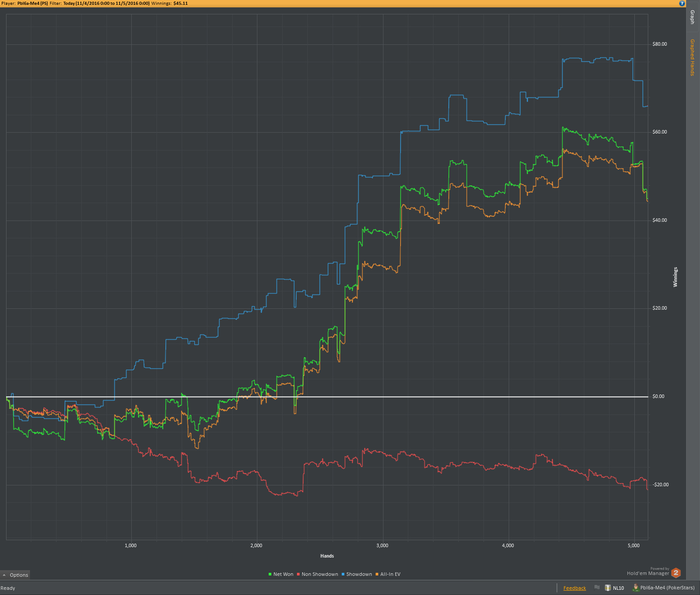Toggle the Net Won legend entry
Screen dimensions: 700x595
point(281,574)
